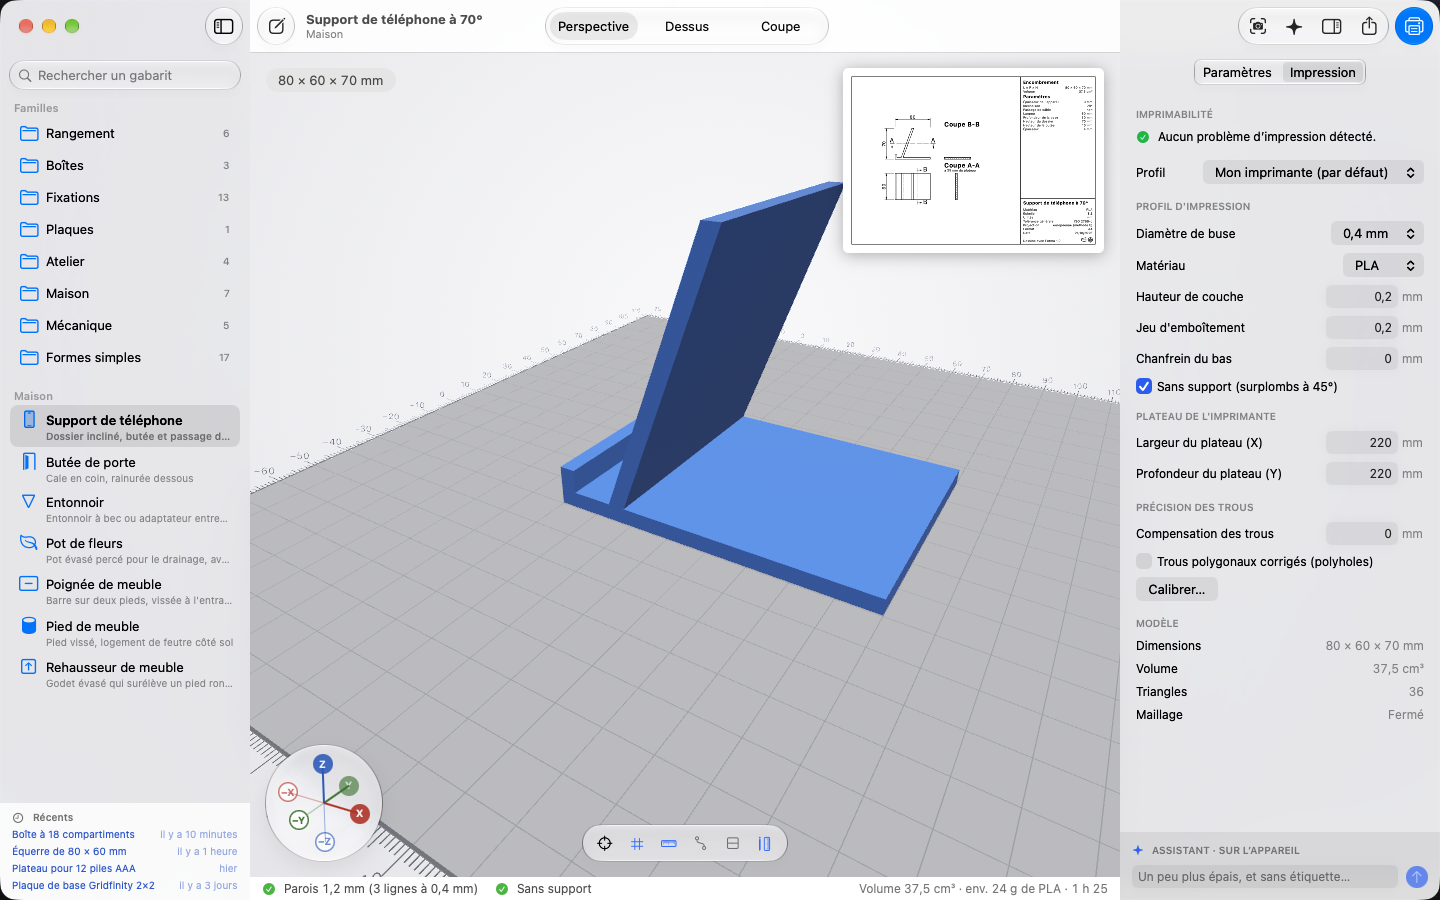This screenshot has width=1440, height=900.
Task: Click the assistant prompt text field
Action: pyautogui.click(x=1264, y=877)
